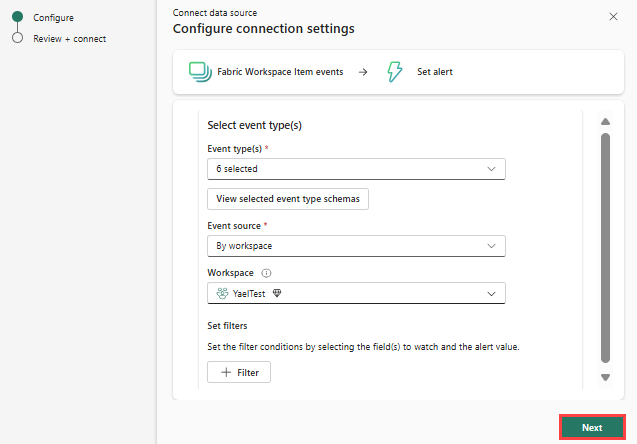Select the Configure step indicator circle
Viewport: 637px width, 444px height.
pos(17,17)
